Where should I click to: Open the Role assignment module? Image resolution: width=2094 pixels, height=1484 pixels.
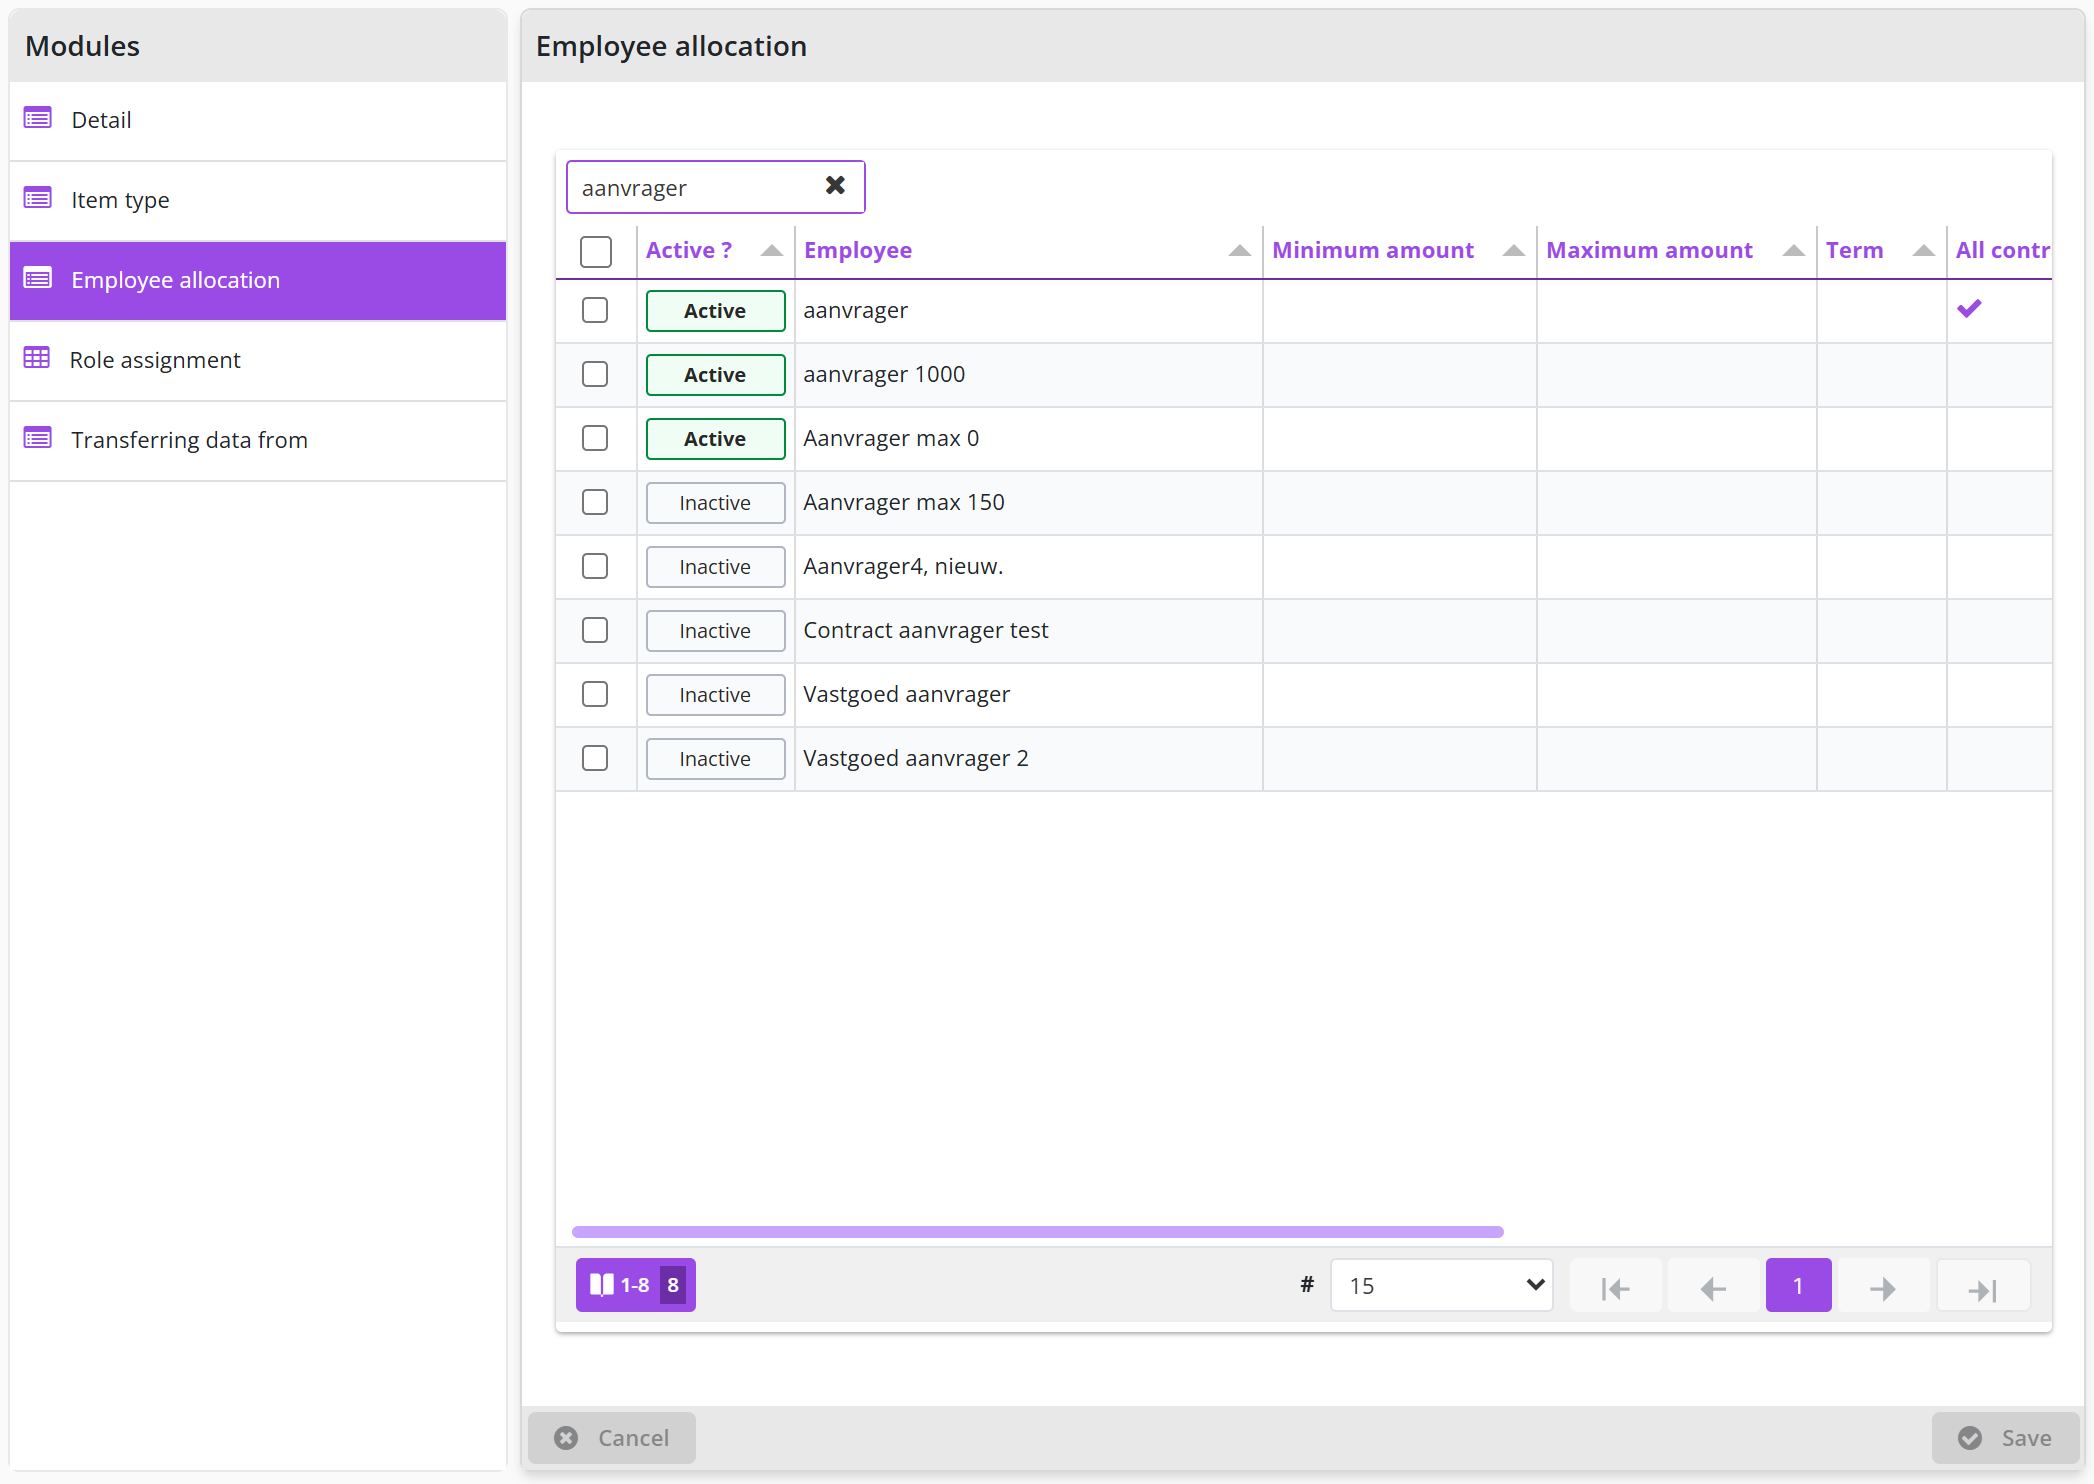(x=258, y=360)
